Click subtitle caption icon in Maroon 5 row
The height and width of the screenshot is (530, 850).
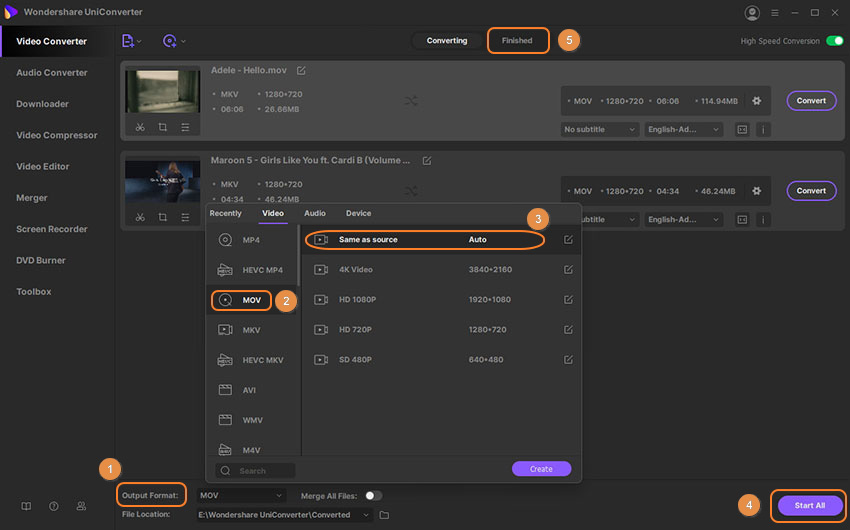pyautogui.click(x=742, y=219)
